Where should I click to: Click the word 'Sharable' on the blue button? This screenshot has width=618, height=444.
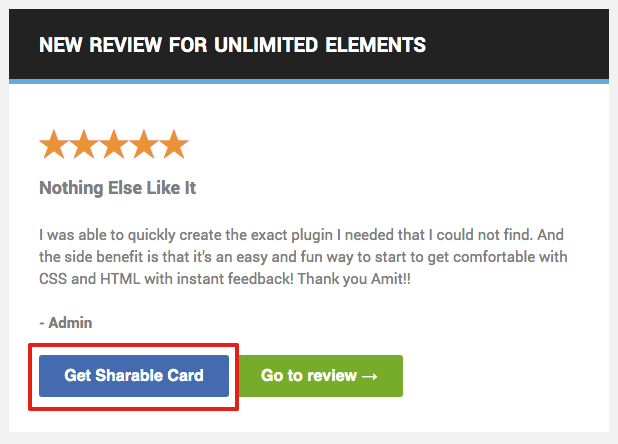coord(131,376)
